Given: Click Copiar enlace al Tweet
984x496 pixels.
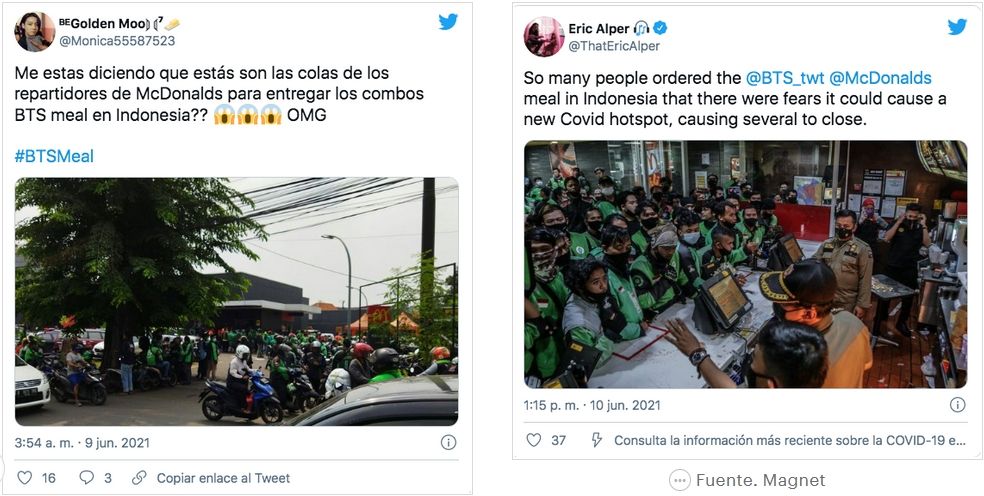Looking at the screenshot, I should 223,478.
